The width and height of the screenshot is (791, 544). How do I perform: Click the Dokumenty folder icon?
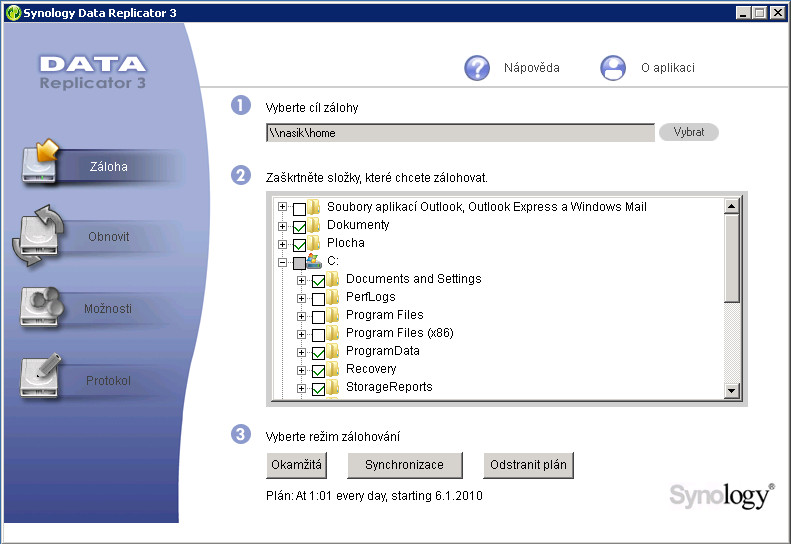(x=314, y=225)
